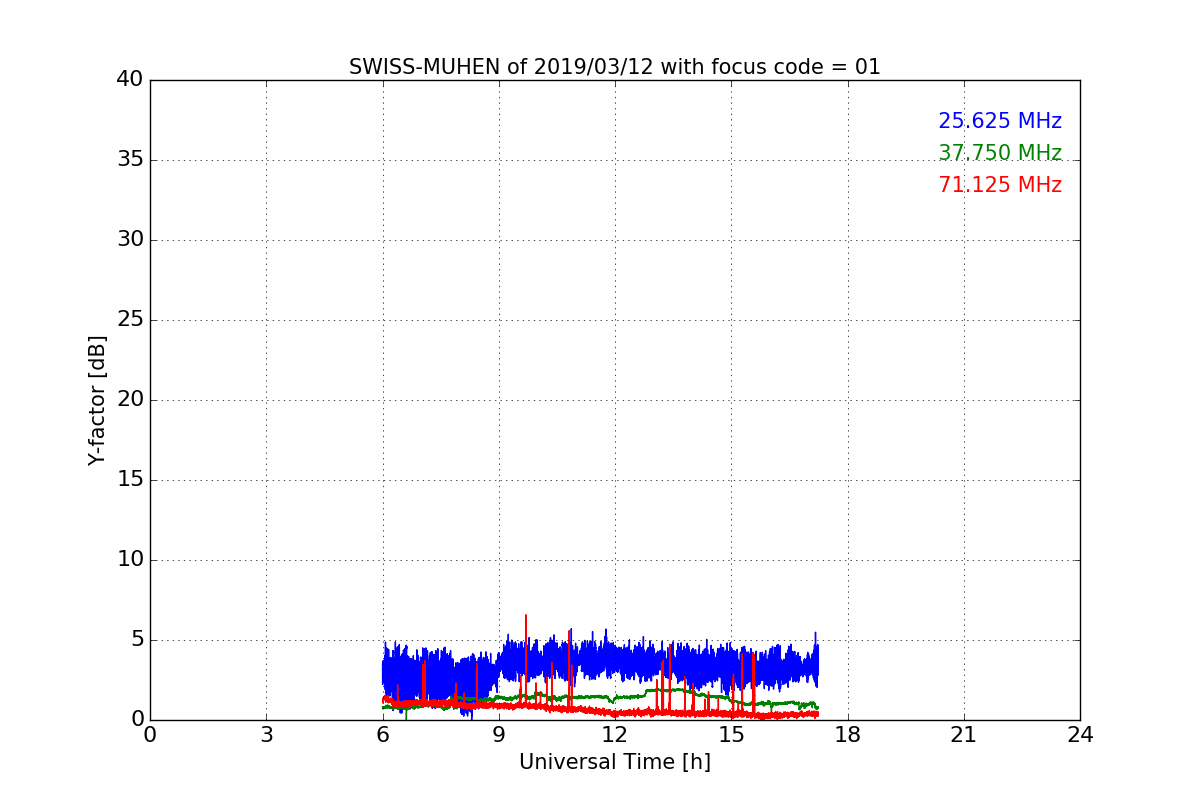The width and height of the screenshot is (1200, 800).
Task: Click the Universal Time [h] axis label
Action: tap(614, 762)
